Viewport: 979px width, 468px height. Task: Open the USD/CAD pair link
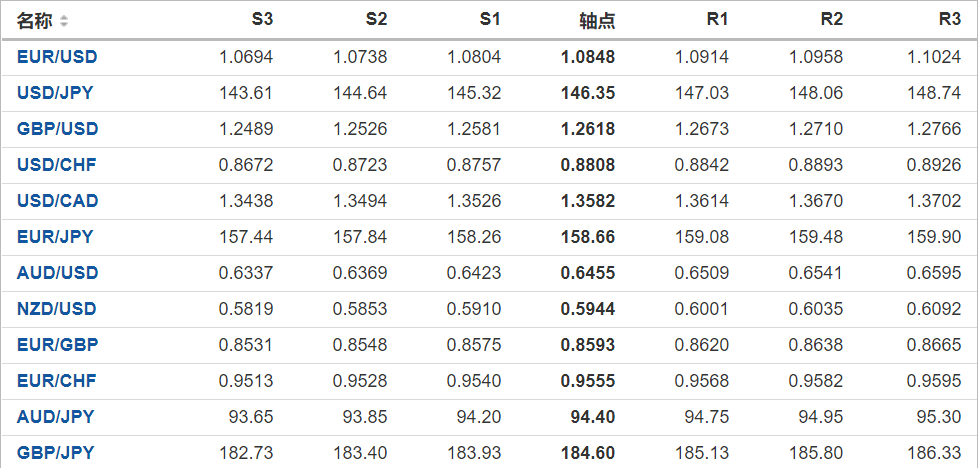point(57,201)
